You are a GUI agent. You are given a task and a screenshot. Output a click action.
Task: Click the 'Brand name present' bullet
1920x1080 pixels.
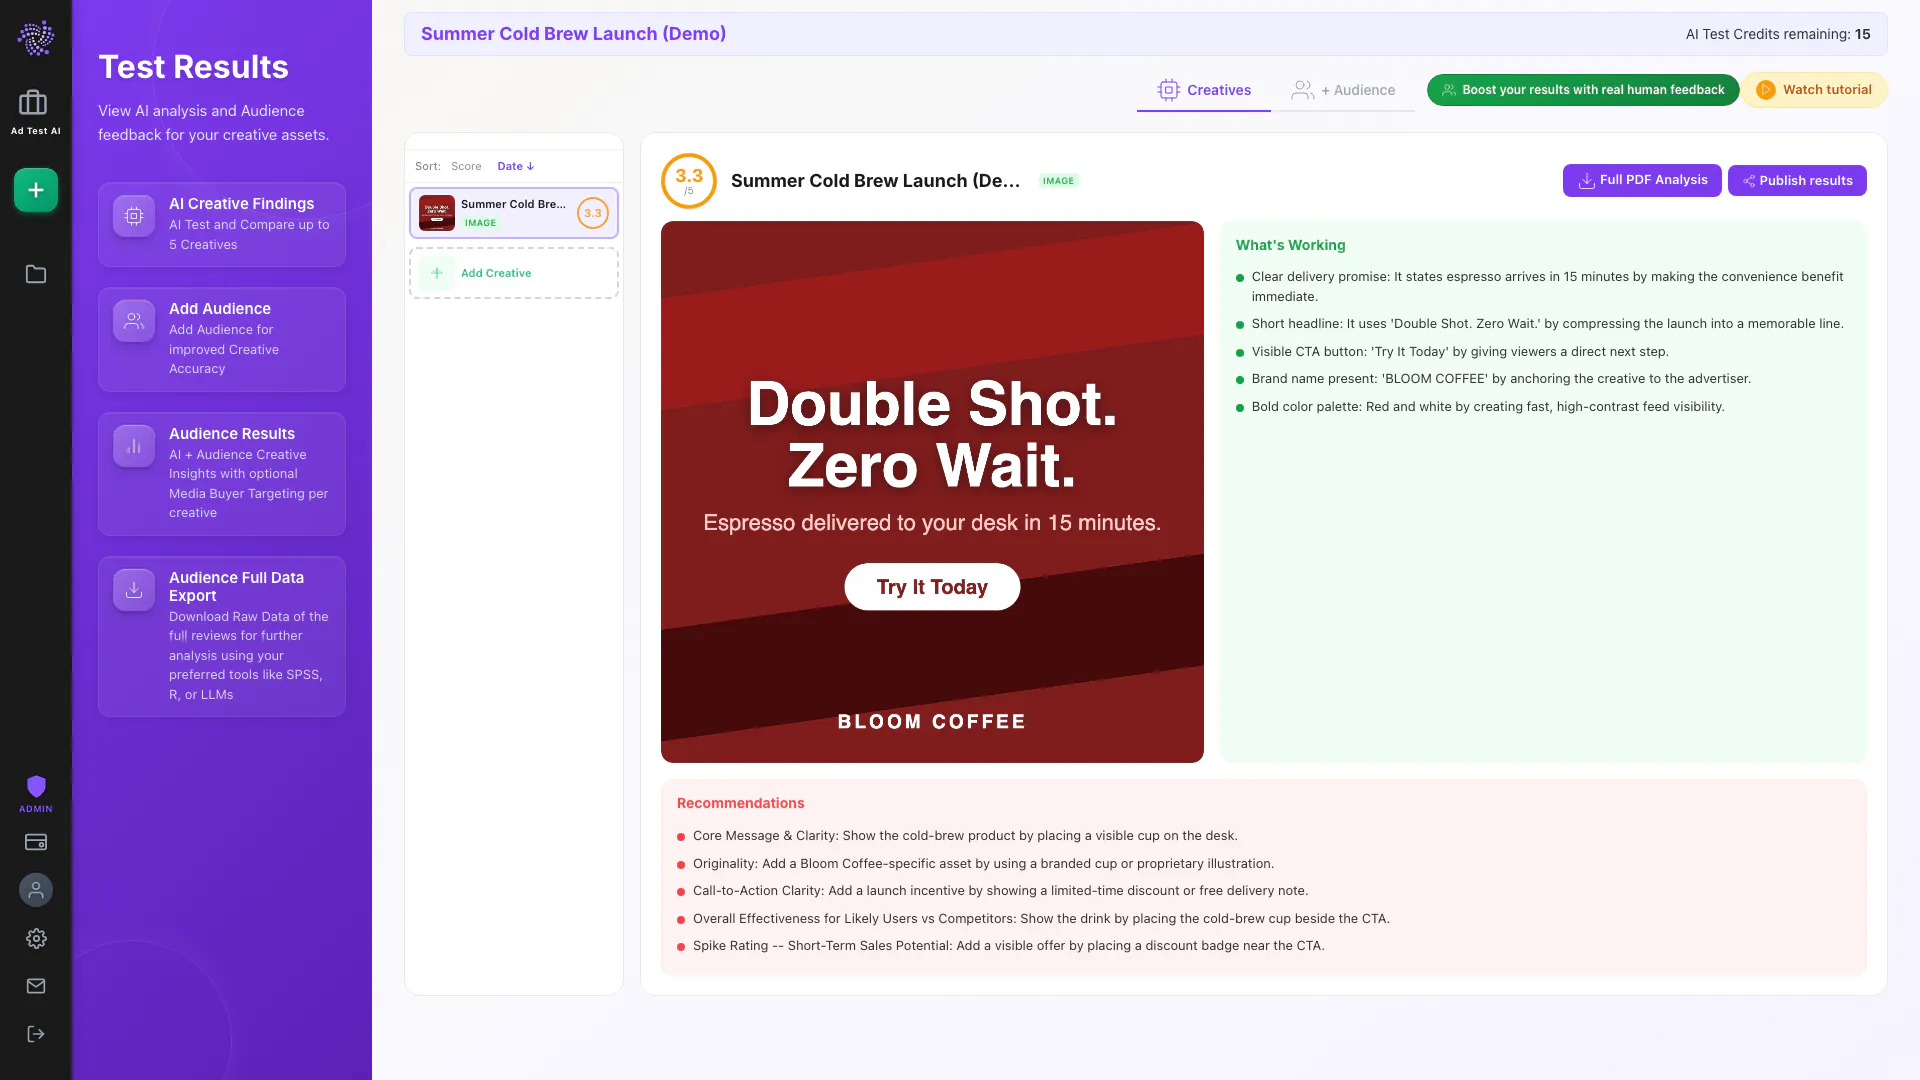point(1493,379)
